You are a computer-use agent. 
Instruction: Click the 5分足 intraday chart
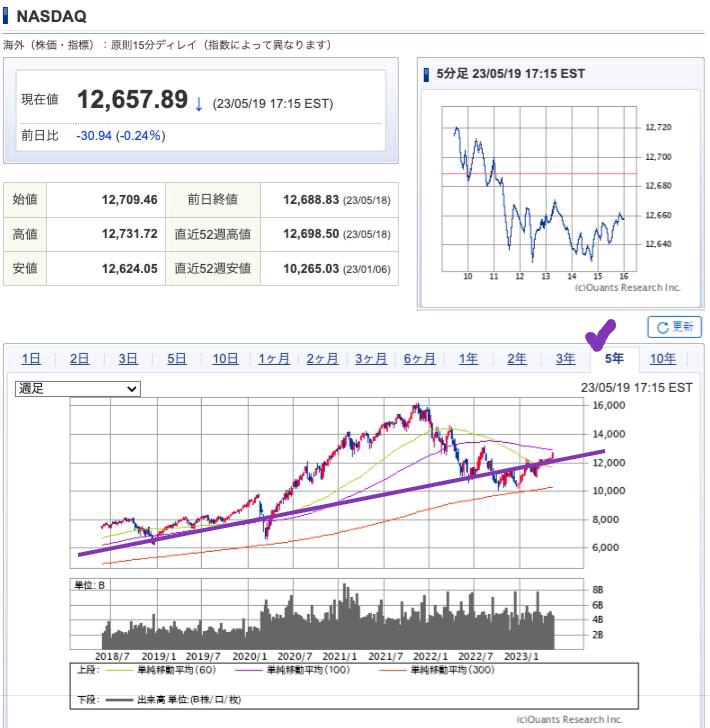[539, 188]
